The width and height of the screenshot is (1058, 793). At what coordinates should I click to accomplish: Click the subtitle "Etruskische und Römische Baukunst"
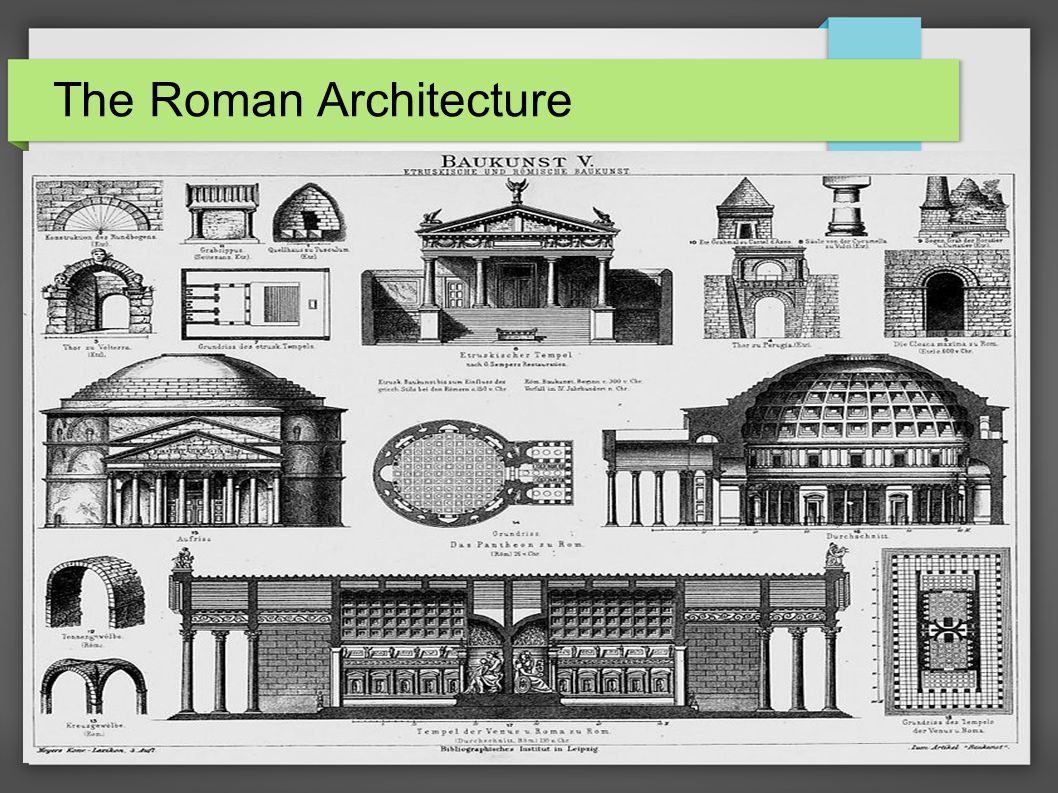[x=516, y=171]
